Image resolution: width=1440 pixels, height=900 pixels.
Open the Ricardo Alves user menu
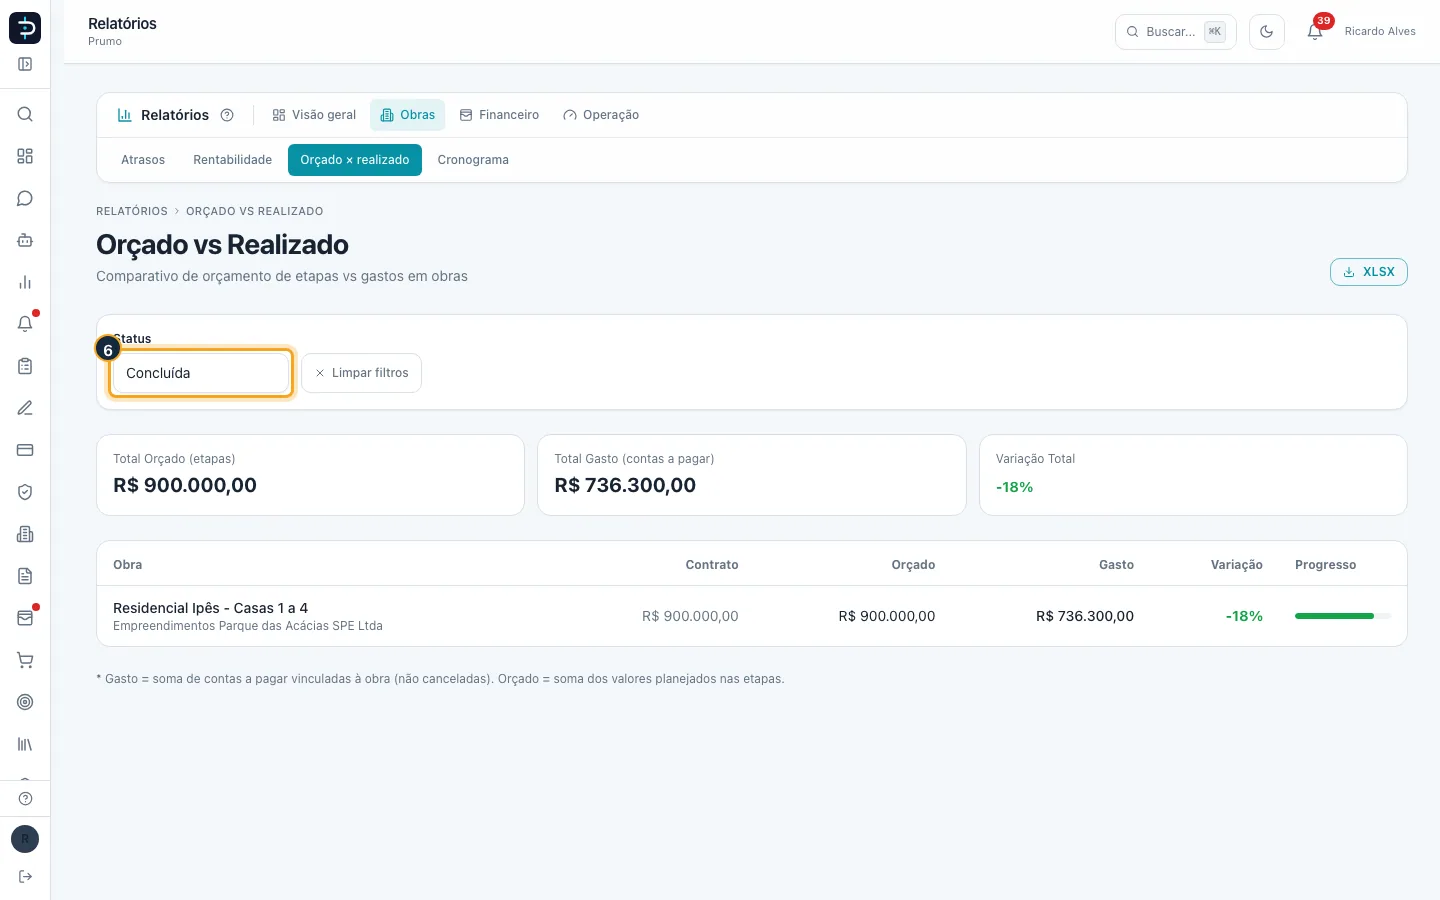click(x=1380, y=32)
